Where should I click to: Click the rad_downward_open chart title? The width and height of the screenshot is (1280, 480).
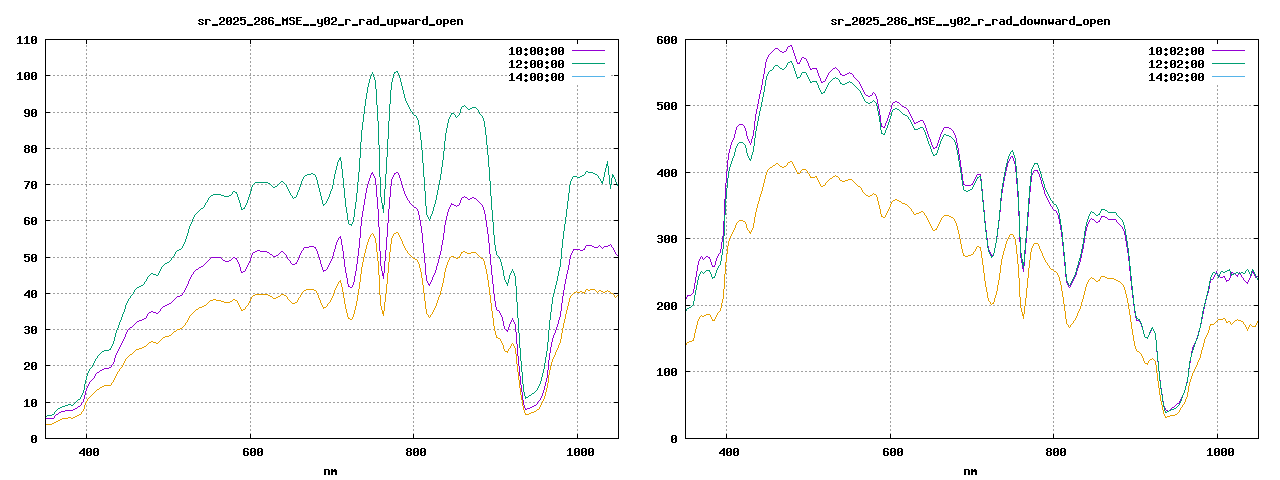(x=970, y=21)
